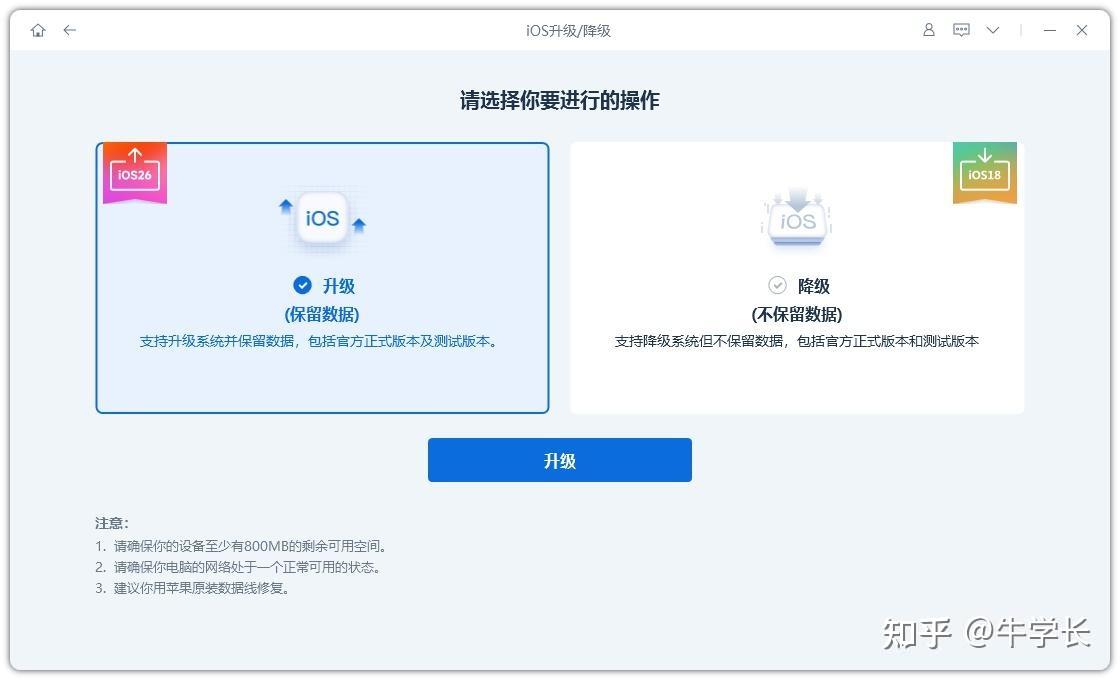Click the 支持升级系统并保留数据 description text
The height and width of the screenshot is (680, 1120).
pos(322,340)
